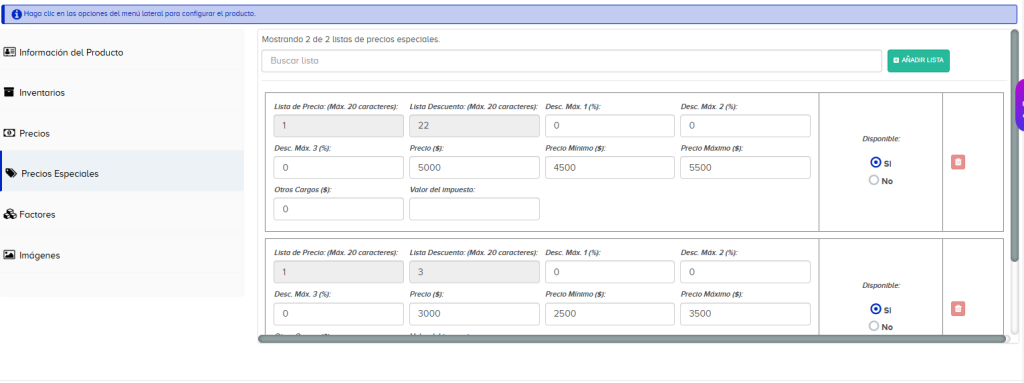Screen dimensions: 1024x383
Task: Click Desc. Máx. 3 field of list 22
Action: click(338, 167)
